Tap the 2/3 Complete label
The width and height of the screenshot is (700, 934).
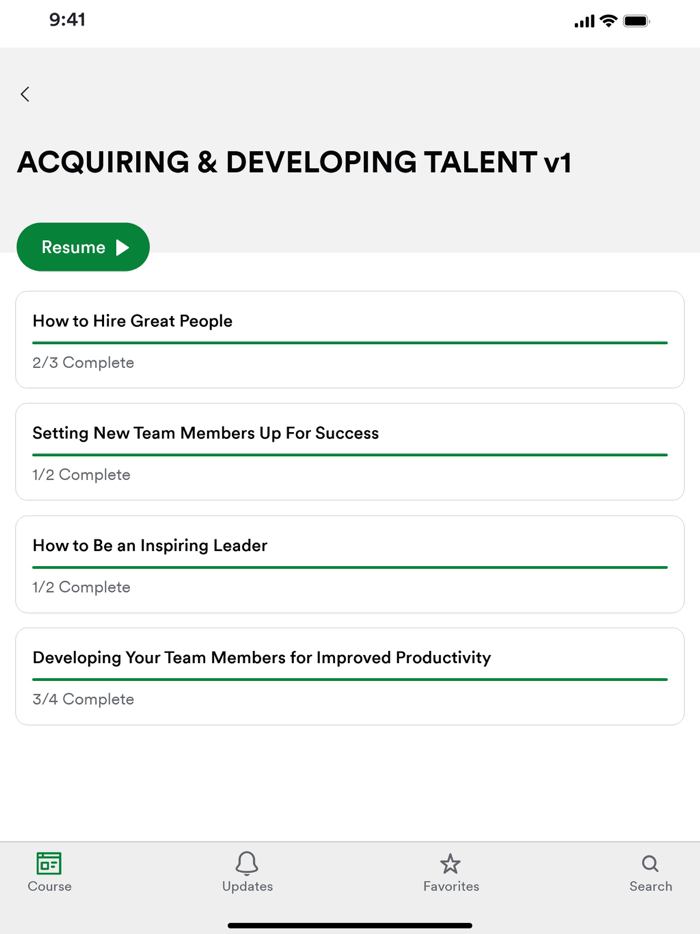[x=81, y=362]
